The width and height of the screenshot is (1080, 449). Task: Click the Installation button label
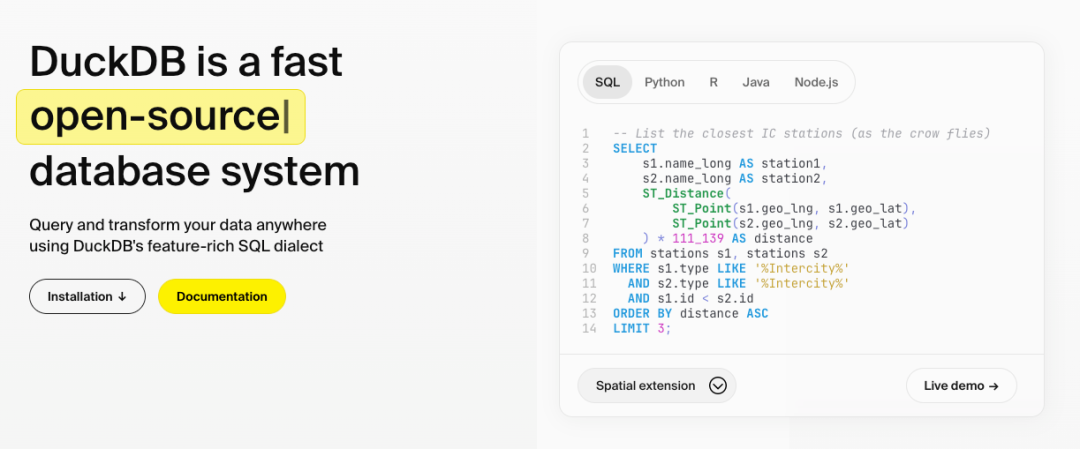81,297
